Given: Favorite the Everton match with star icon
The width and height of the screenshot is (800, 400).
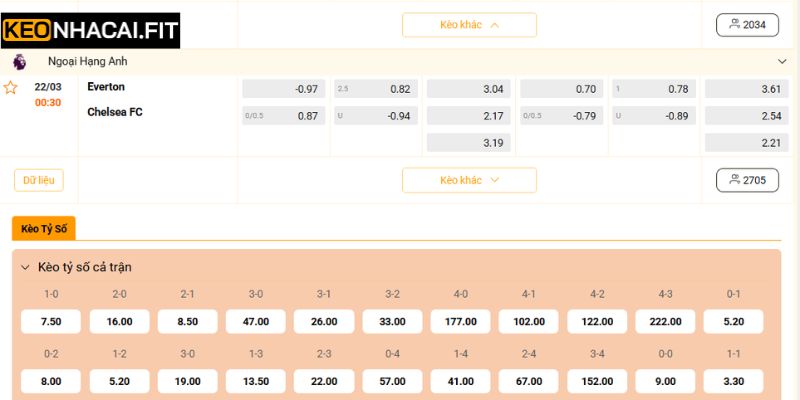Looking at the screenshot, I should click(10, 88).
